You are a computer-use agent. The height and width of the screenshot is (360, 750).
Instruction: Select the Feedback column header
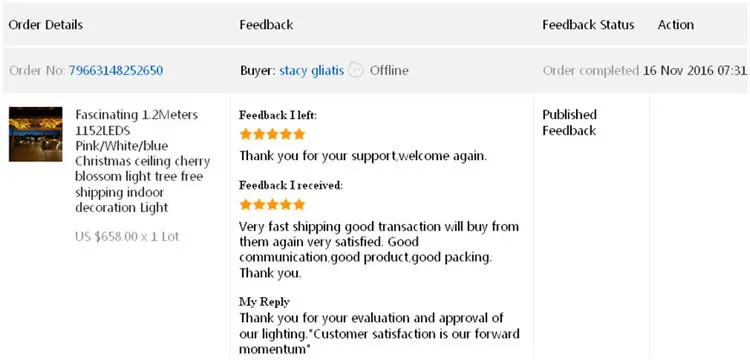point(266,25)
